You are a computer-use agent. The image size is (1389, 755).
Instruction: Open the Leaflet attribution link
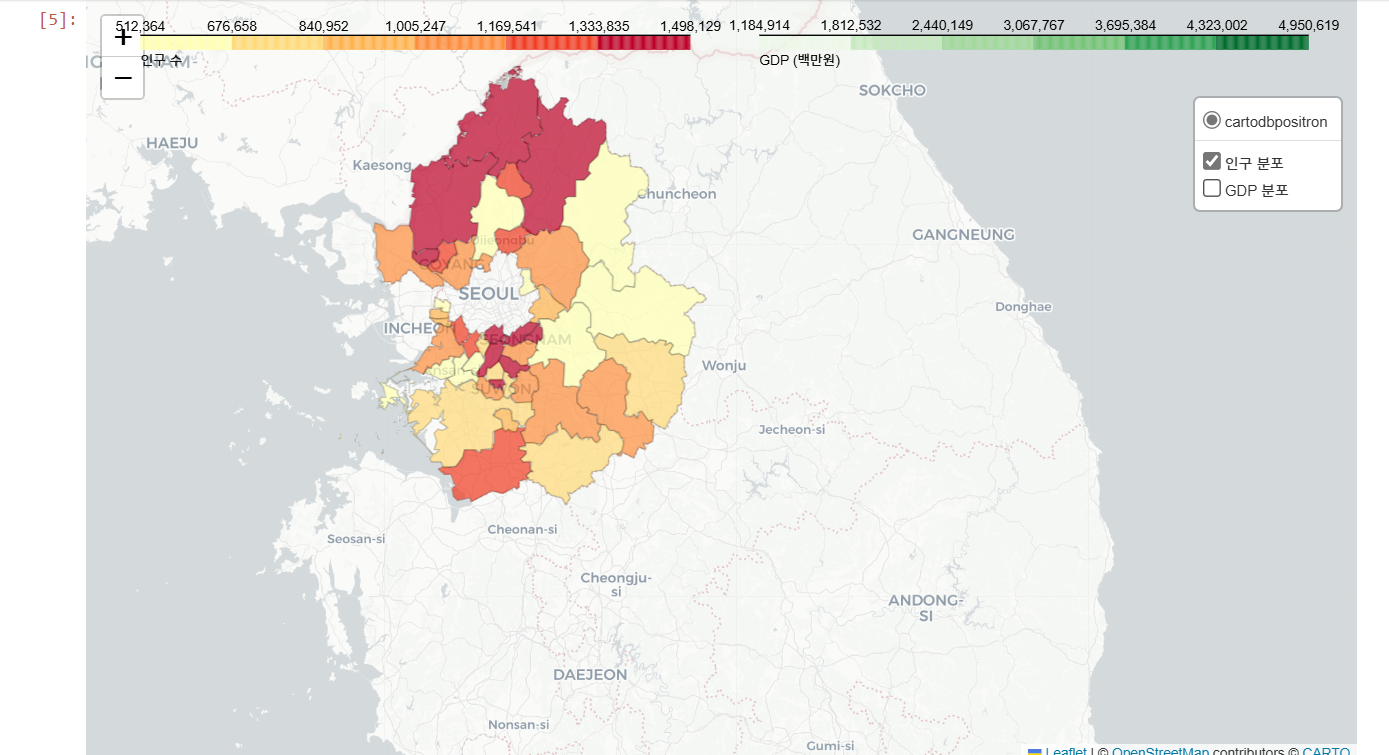(x=1066, y=751)
